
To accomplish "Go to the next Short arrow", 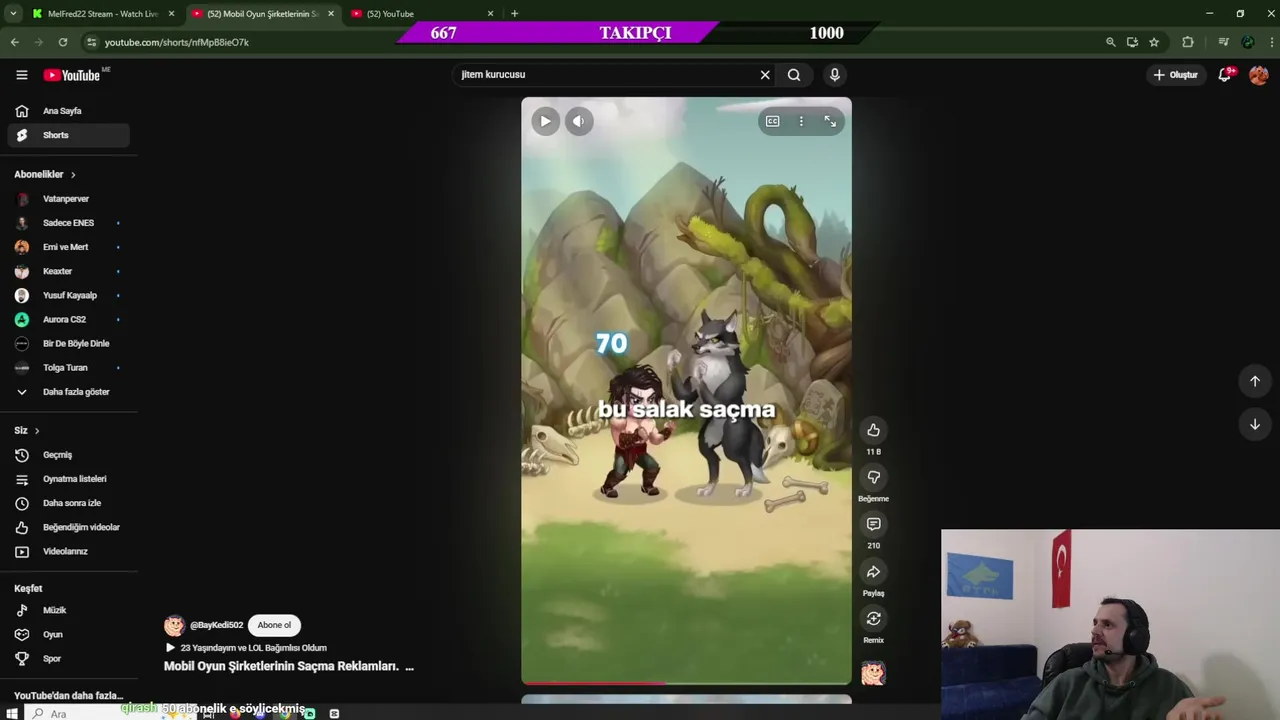I will 1254,424.
